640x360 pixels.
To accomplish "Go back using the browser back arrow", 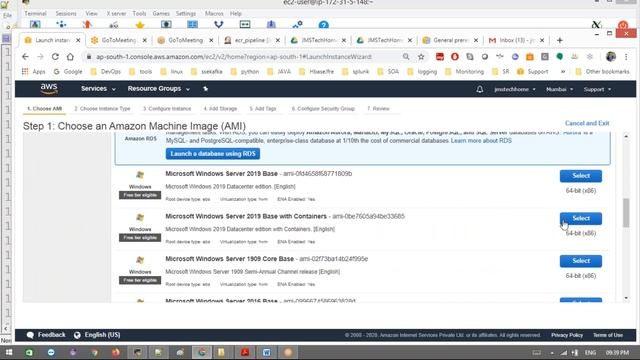I will click(25, 57).
